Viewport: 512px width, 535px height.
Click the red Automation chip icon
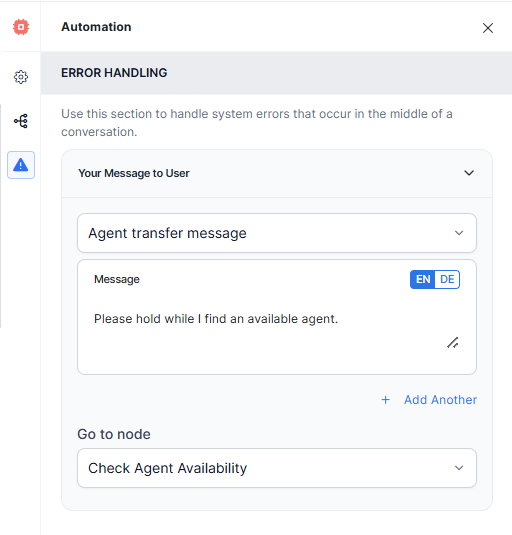pos(21,27)
